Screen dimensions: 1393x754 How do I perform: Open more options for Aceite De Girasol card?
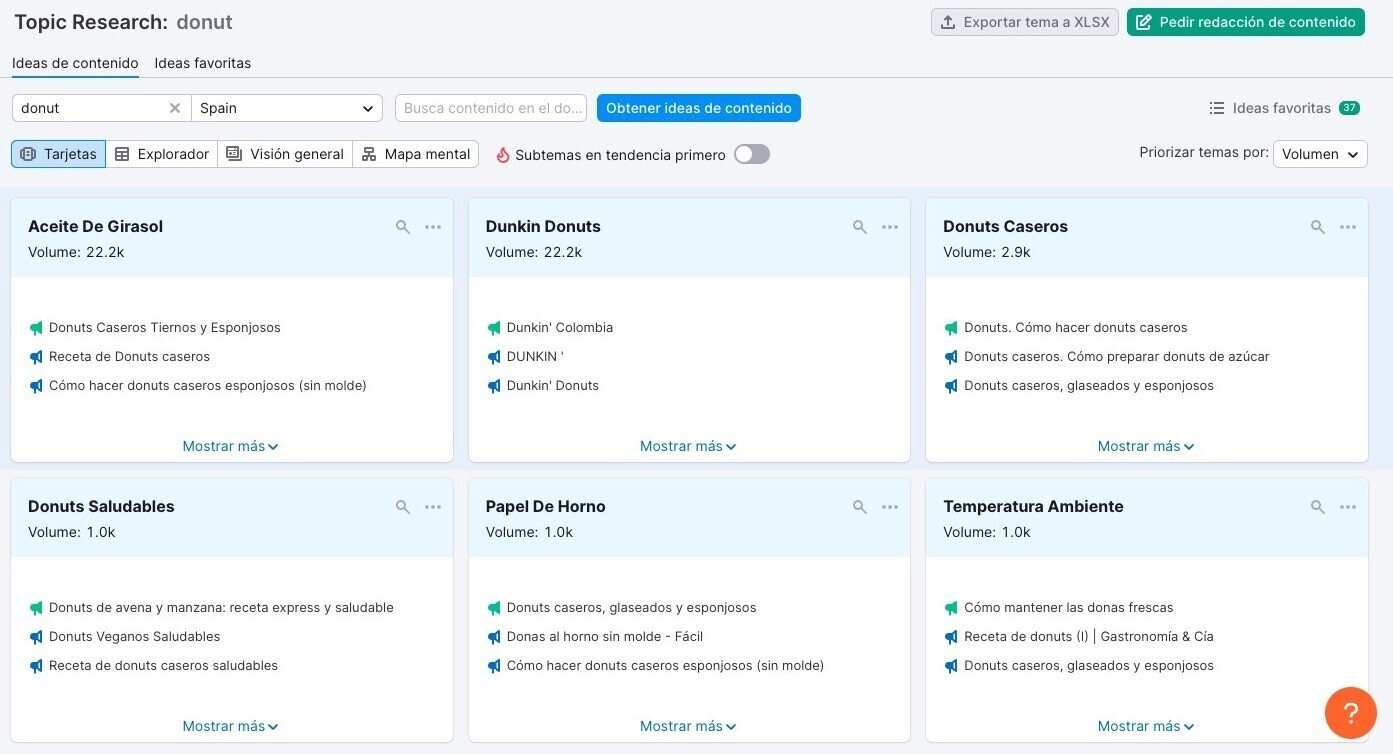433,227
